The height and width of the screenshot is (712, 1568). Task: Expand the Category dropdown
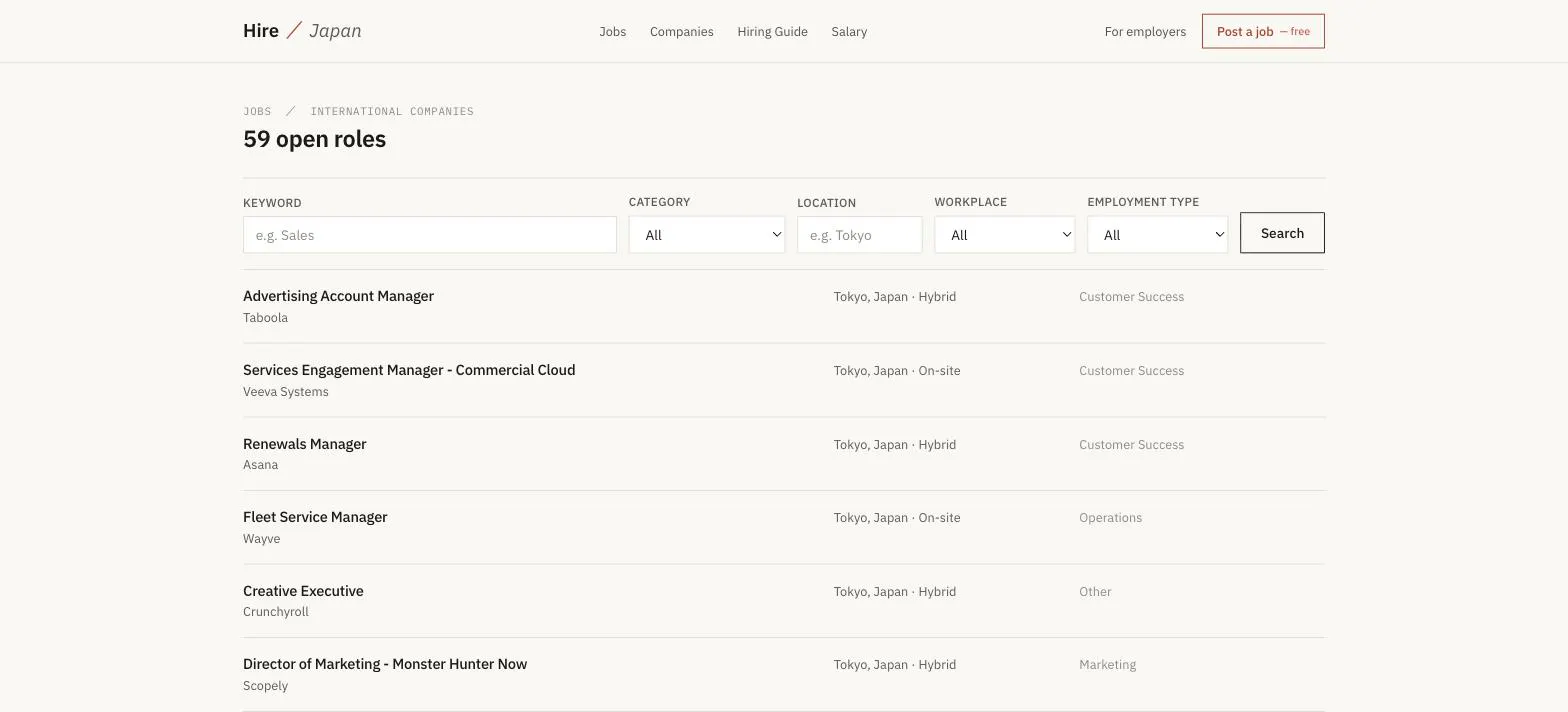[x=707, y=235]
